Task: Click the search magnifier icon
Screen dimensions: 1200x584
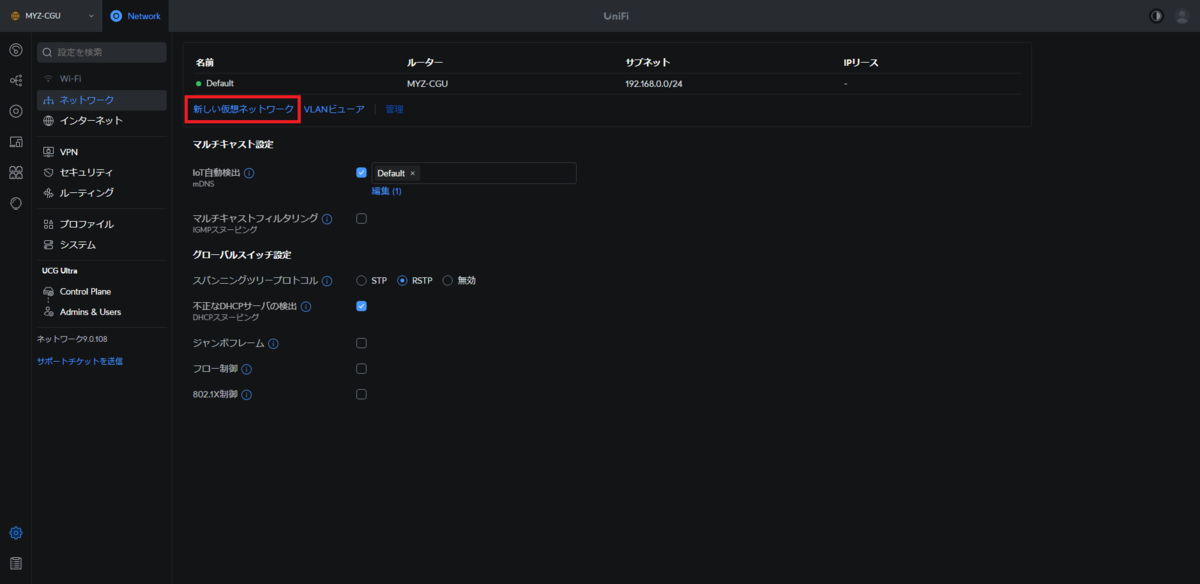Action: tap(47, 52)
